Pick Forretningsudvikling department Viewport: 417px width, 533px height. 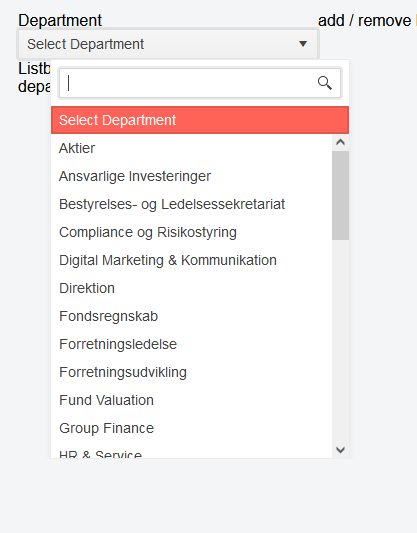click(x=191, y=372)
